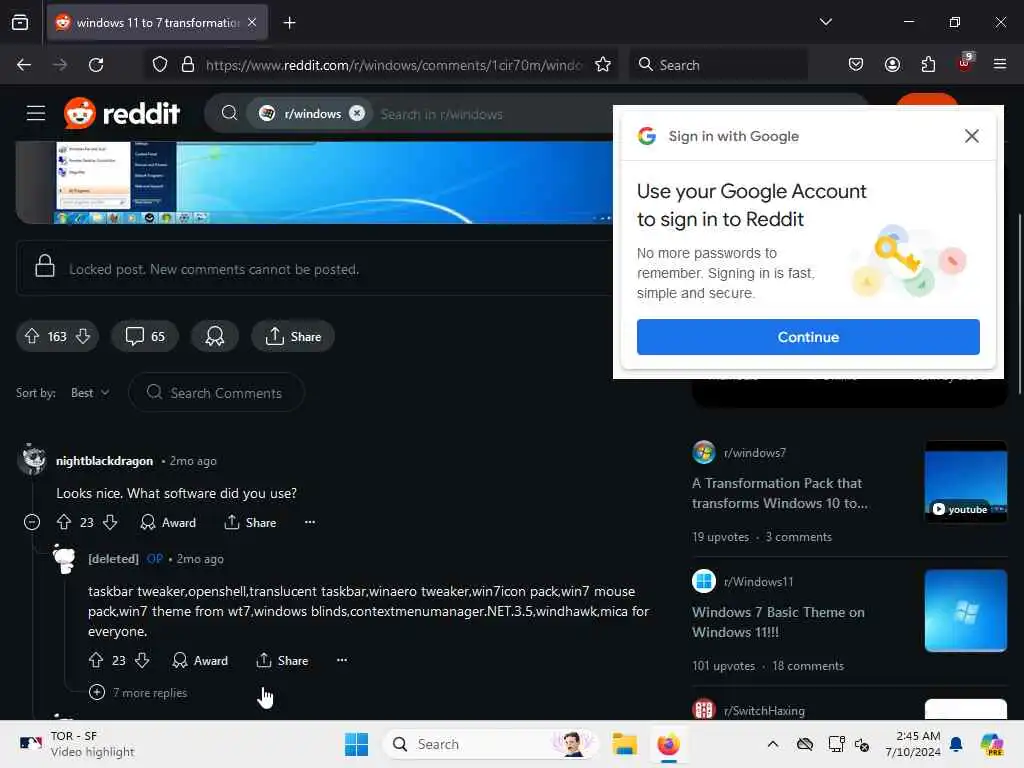
Task: Show hidden system tray icons
Action: click(773, 744)
